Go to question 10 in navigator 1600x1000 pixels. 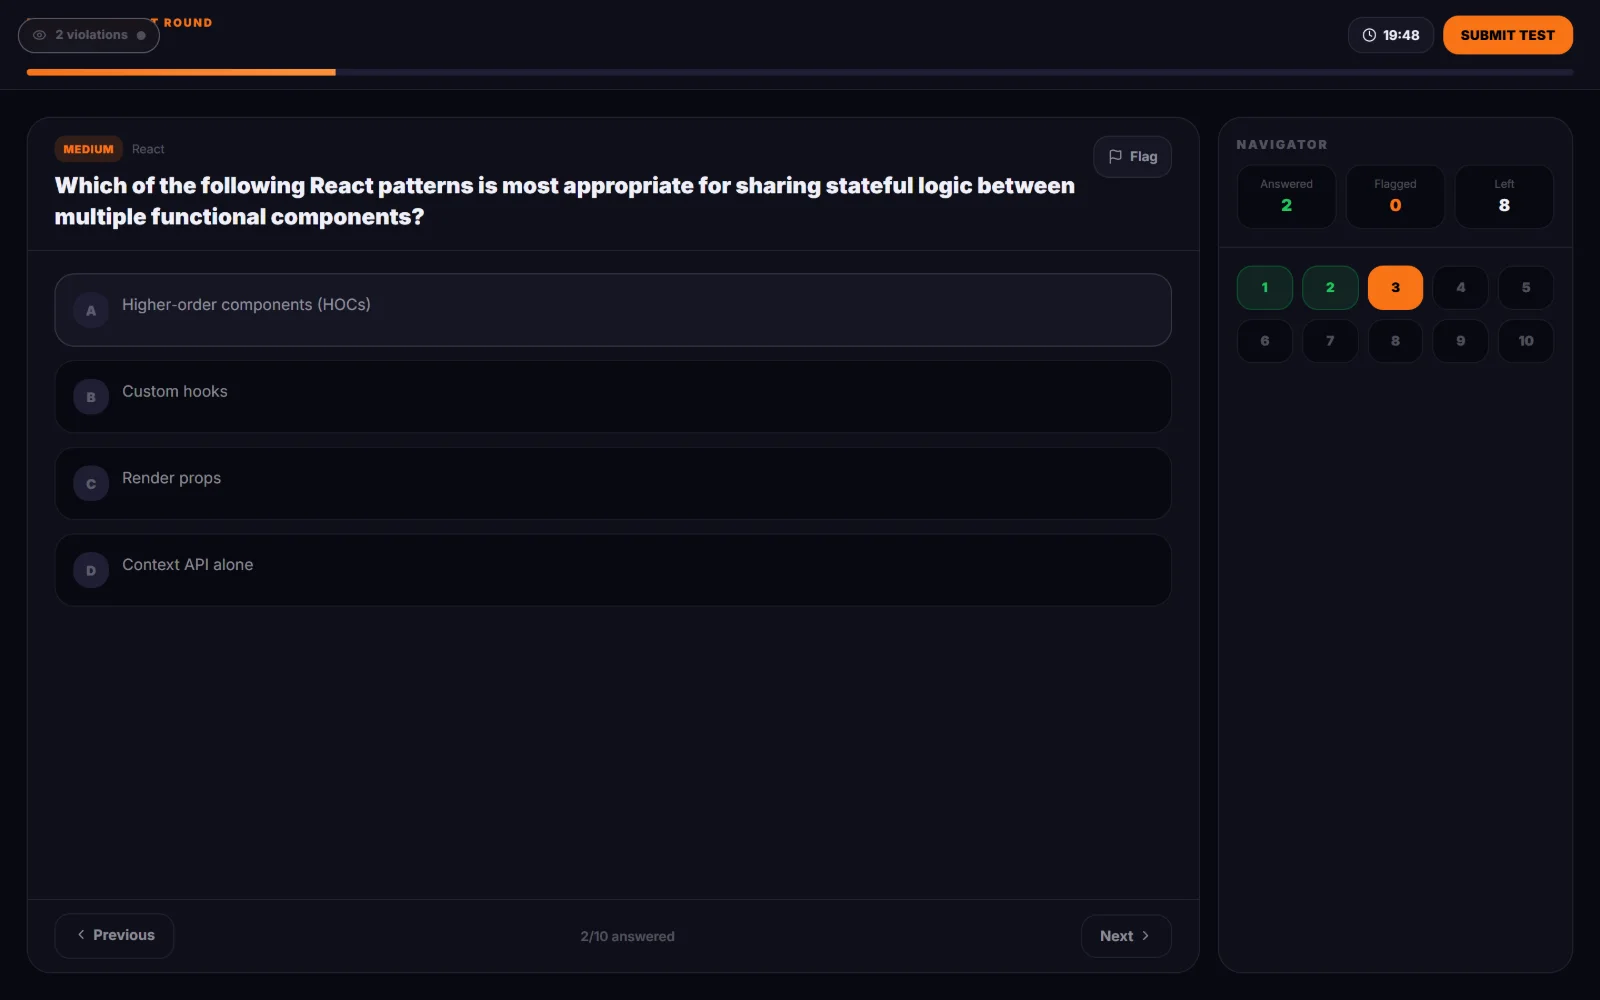[1526, 341]
